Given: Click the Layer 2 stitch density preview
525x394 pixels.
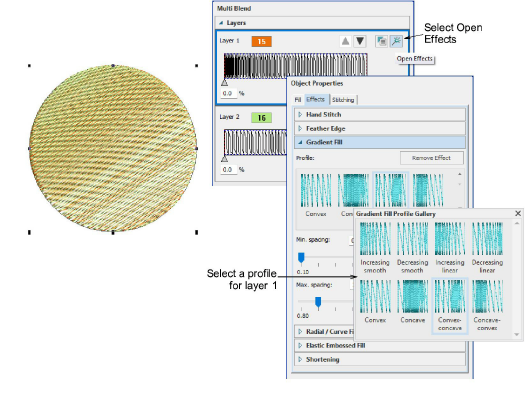Looking at the screenshot, I should pos(255,142).
